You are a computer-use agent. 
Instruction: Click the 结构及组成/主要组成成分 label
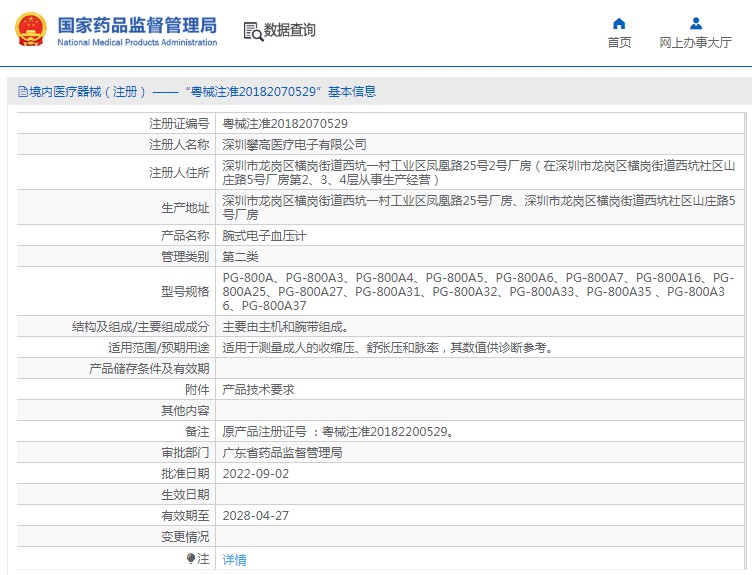(x=141, y=327)
